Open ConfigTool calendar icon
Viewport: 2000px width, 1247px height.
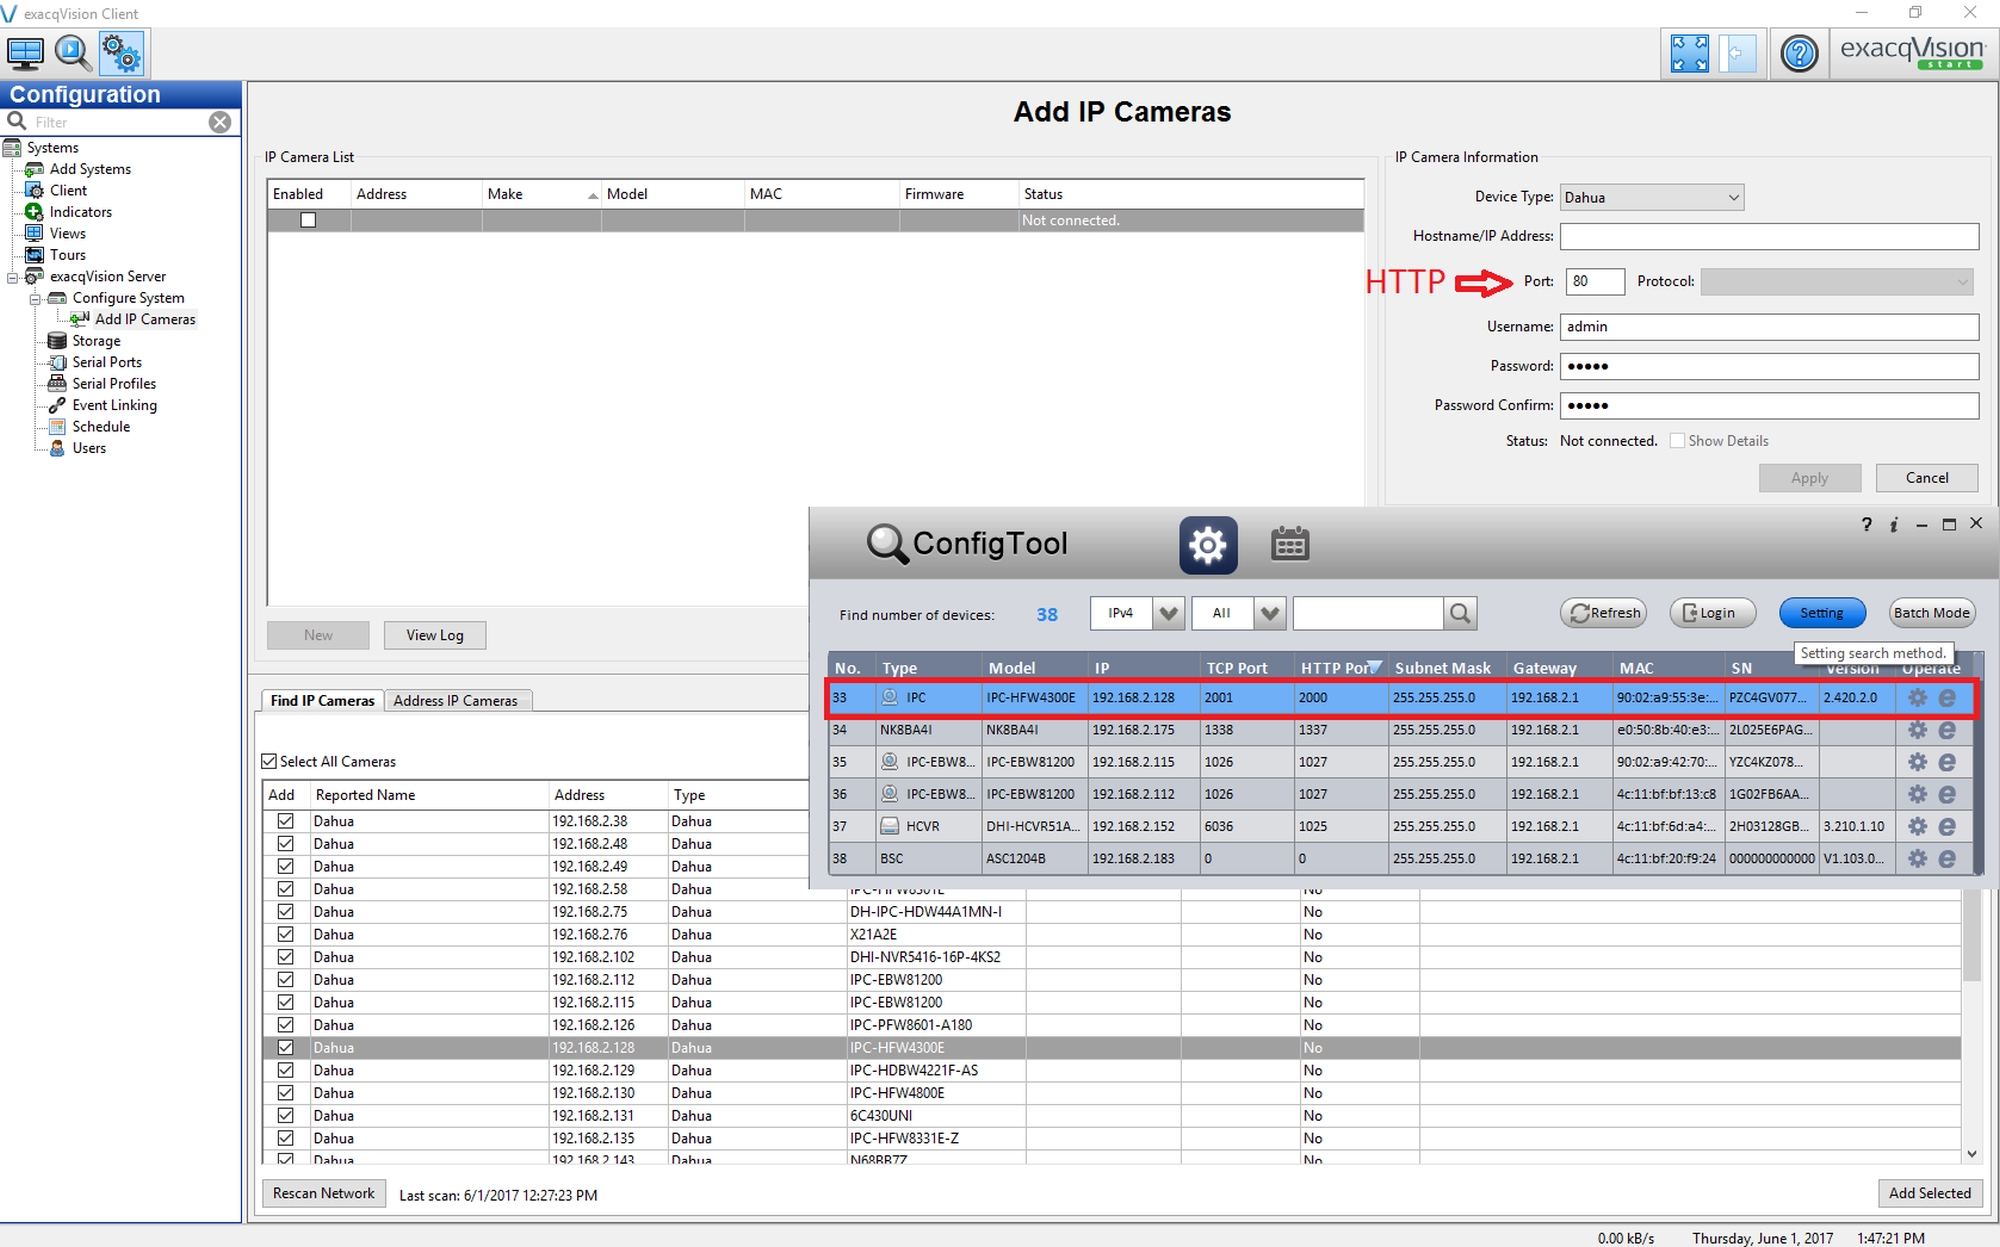coord(1289,544)
